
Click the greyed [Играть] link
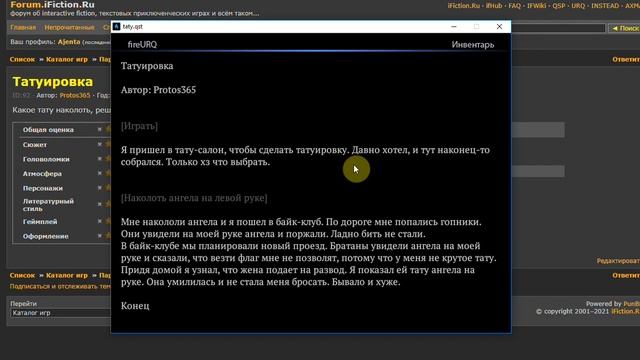[139, 126]
